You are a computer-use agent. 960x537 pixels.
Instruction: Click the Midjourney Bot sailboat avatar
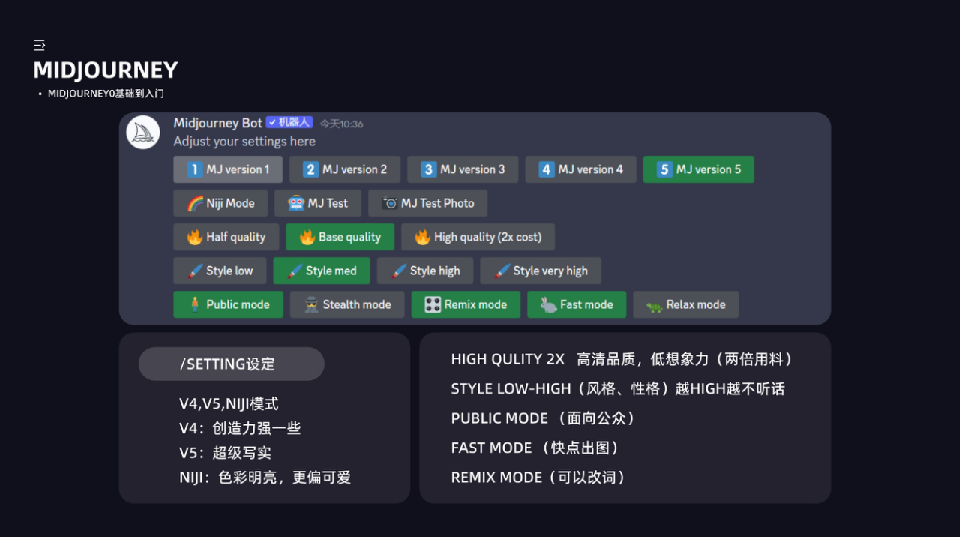[144, 133]
